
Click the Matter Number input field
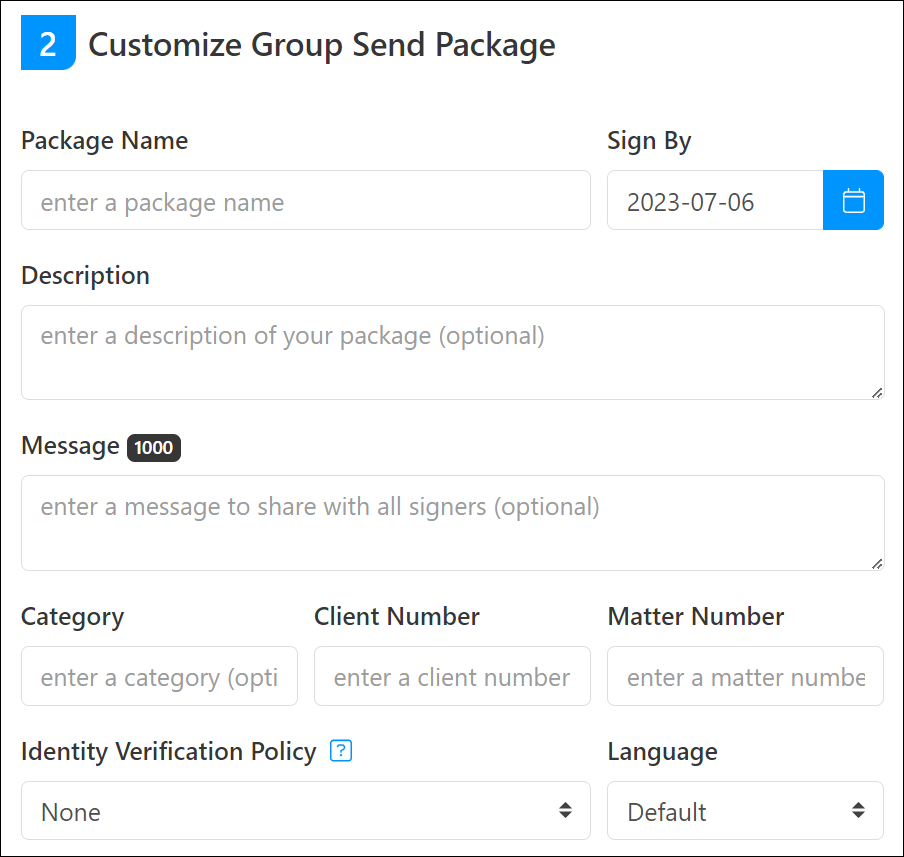pyautogui.click(x=745, y=676)
